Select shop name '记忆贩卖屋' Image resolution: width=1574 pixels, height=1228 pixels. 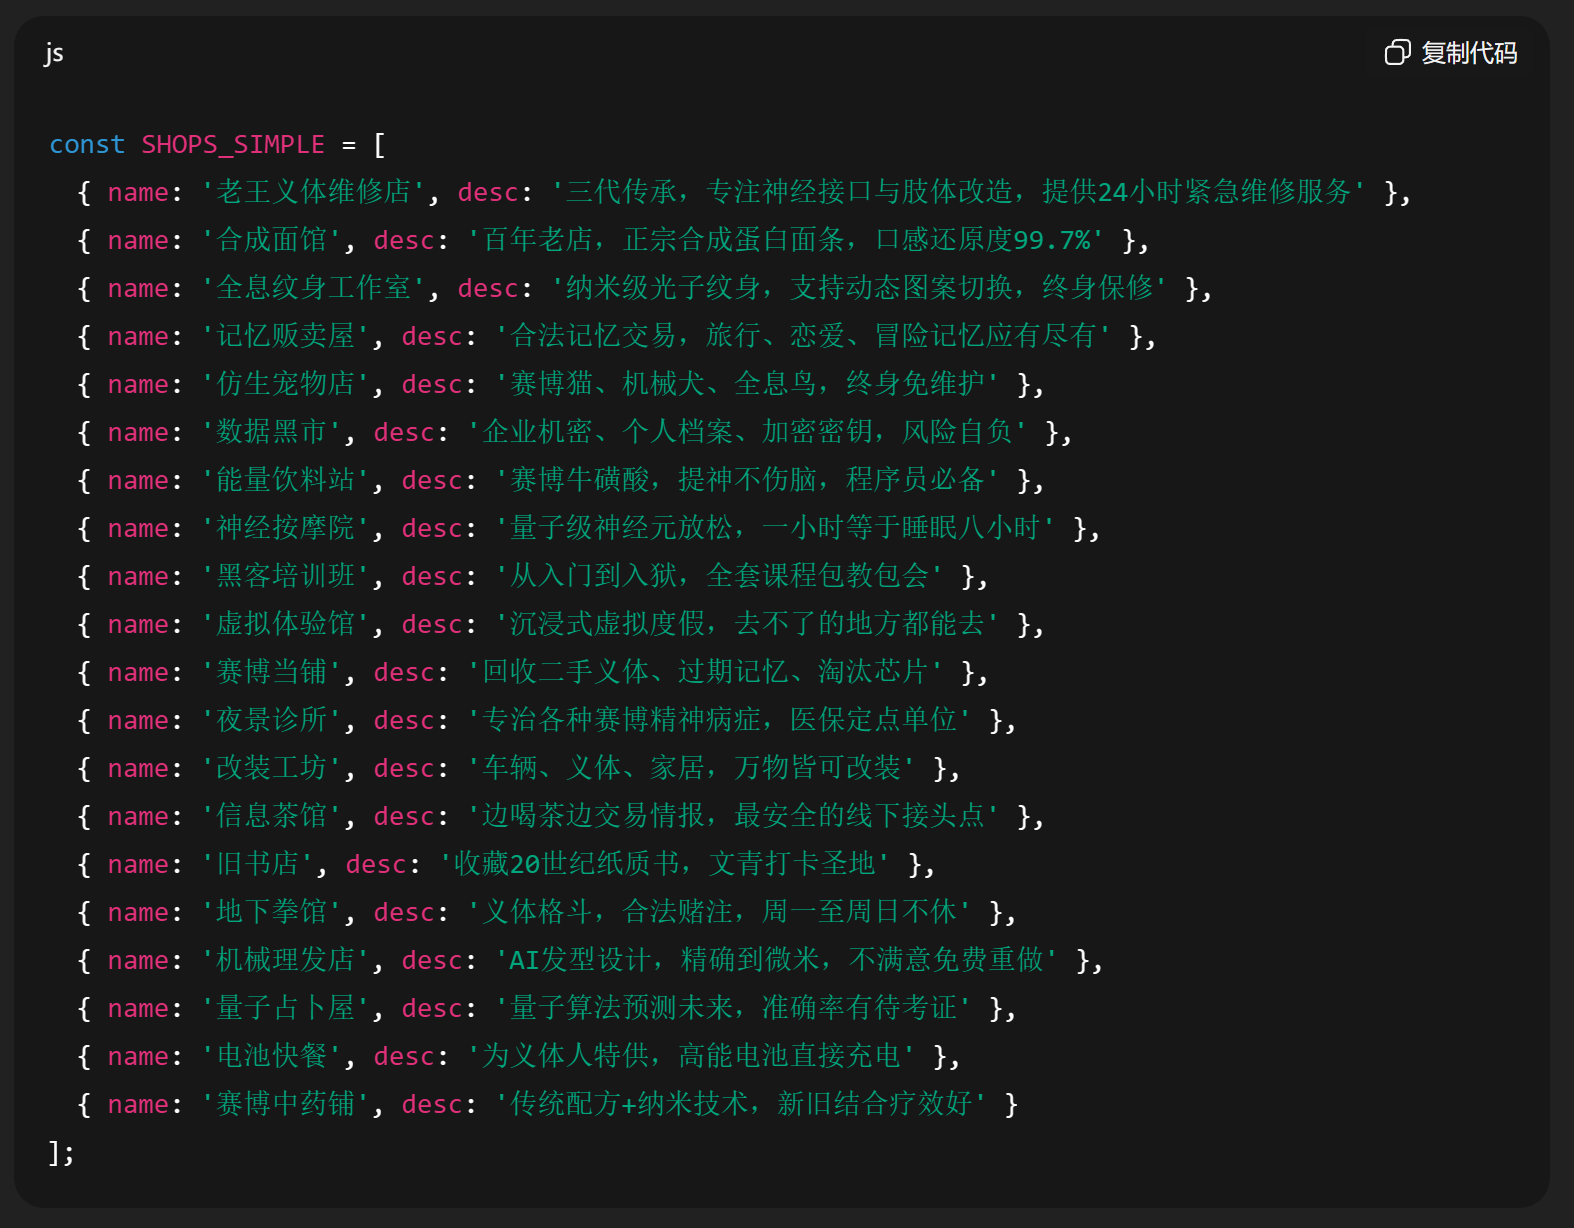(x=286, y=336)
